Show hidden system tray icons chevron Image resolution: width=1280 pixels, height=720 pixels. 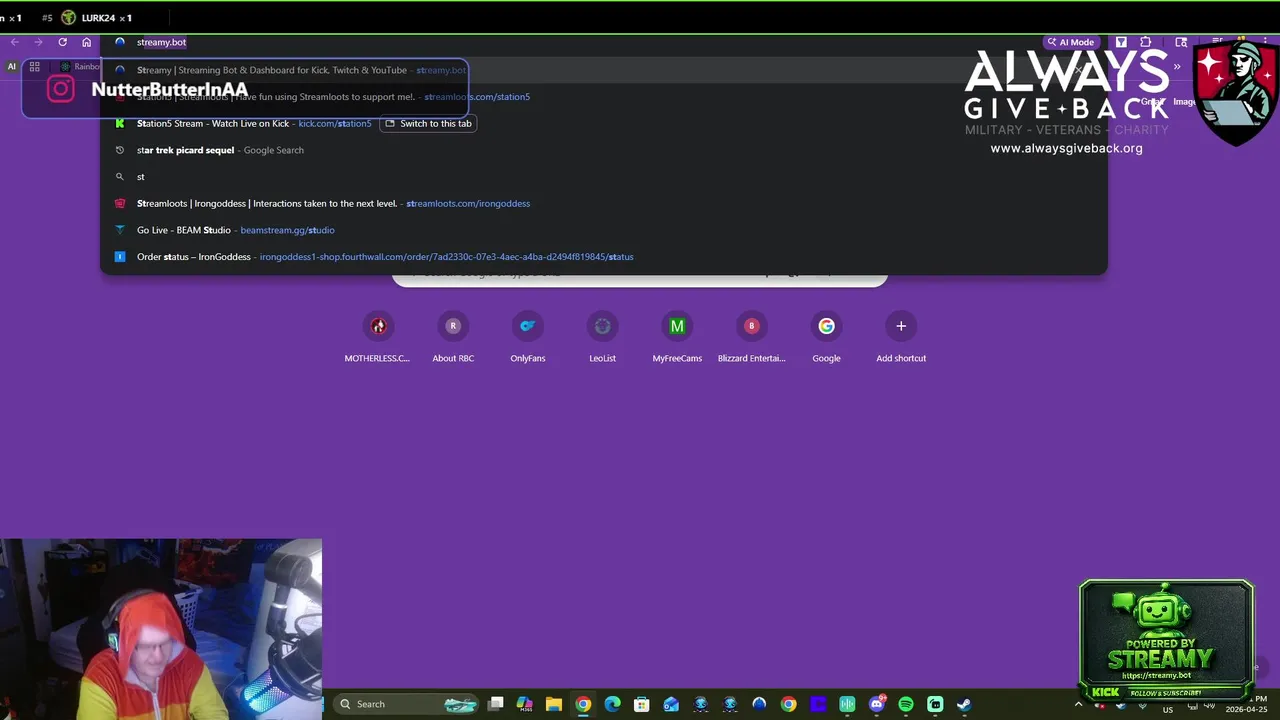click(1078, 704)
